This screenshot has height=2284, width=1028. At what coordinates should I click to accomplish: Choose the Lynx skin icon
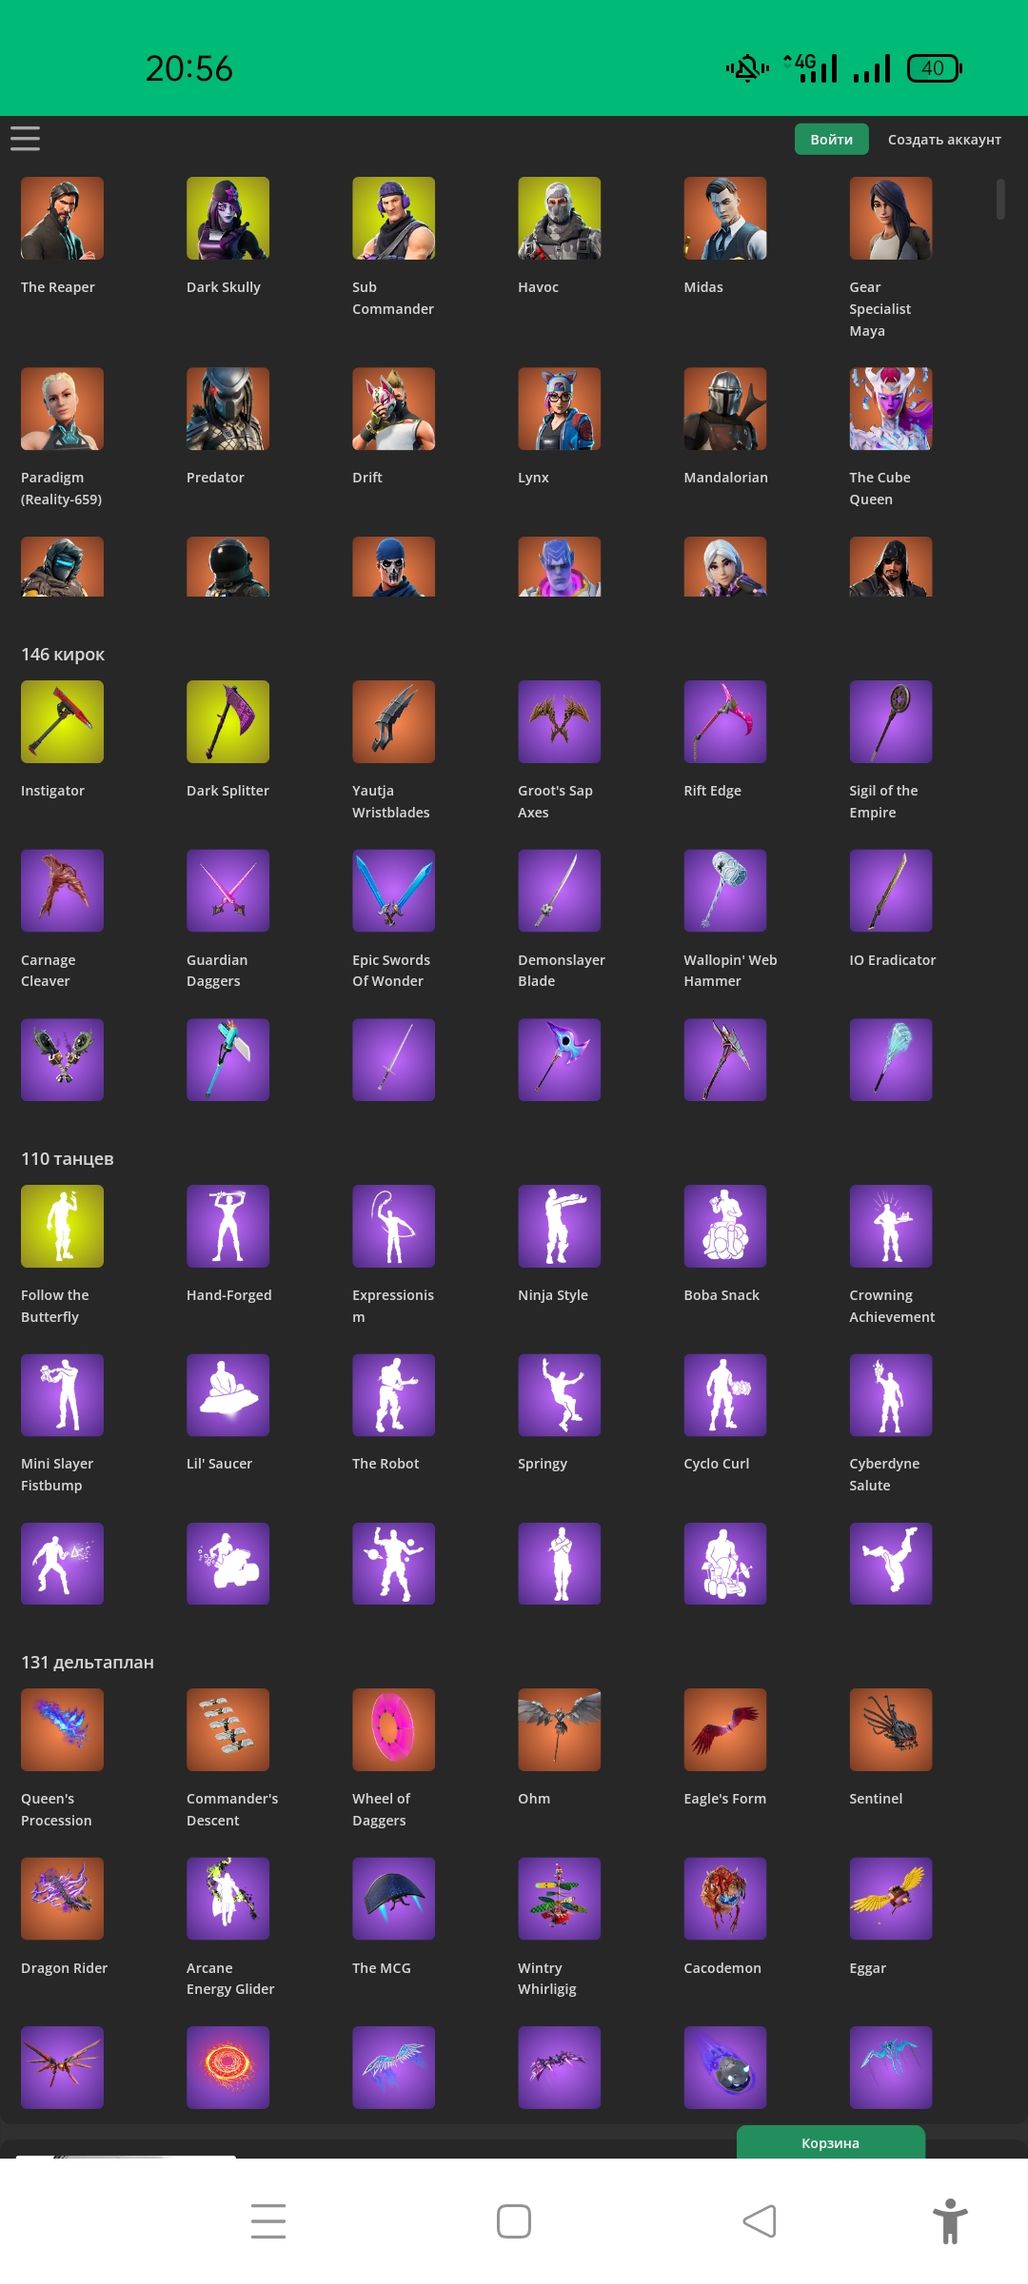coord(559,408)
